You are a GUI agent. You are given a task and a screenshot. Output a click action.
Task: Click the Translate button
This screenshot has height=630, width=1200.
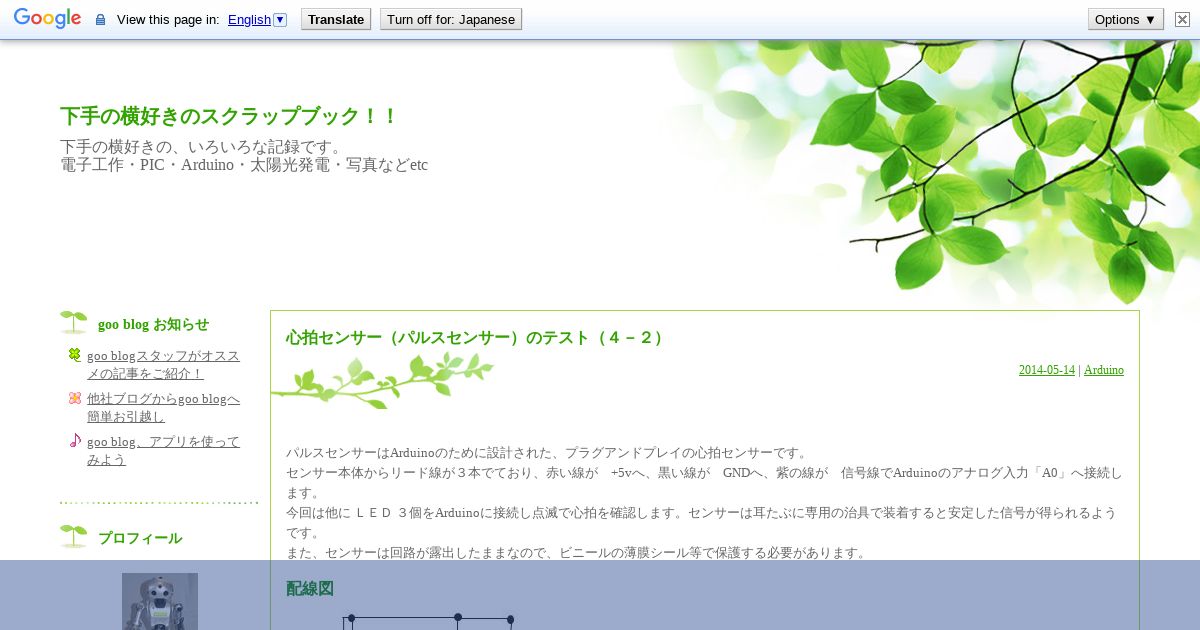[336, 19]
